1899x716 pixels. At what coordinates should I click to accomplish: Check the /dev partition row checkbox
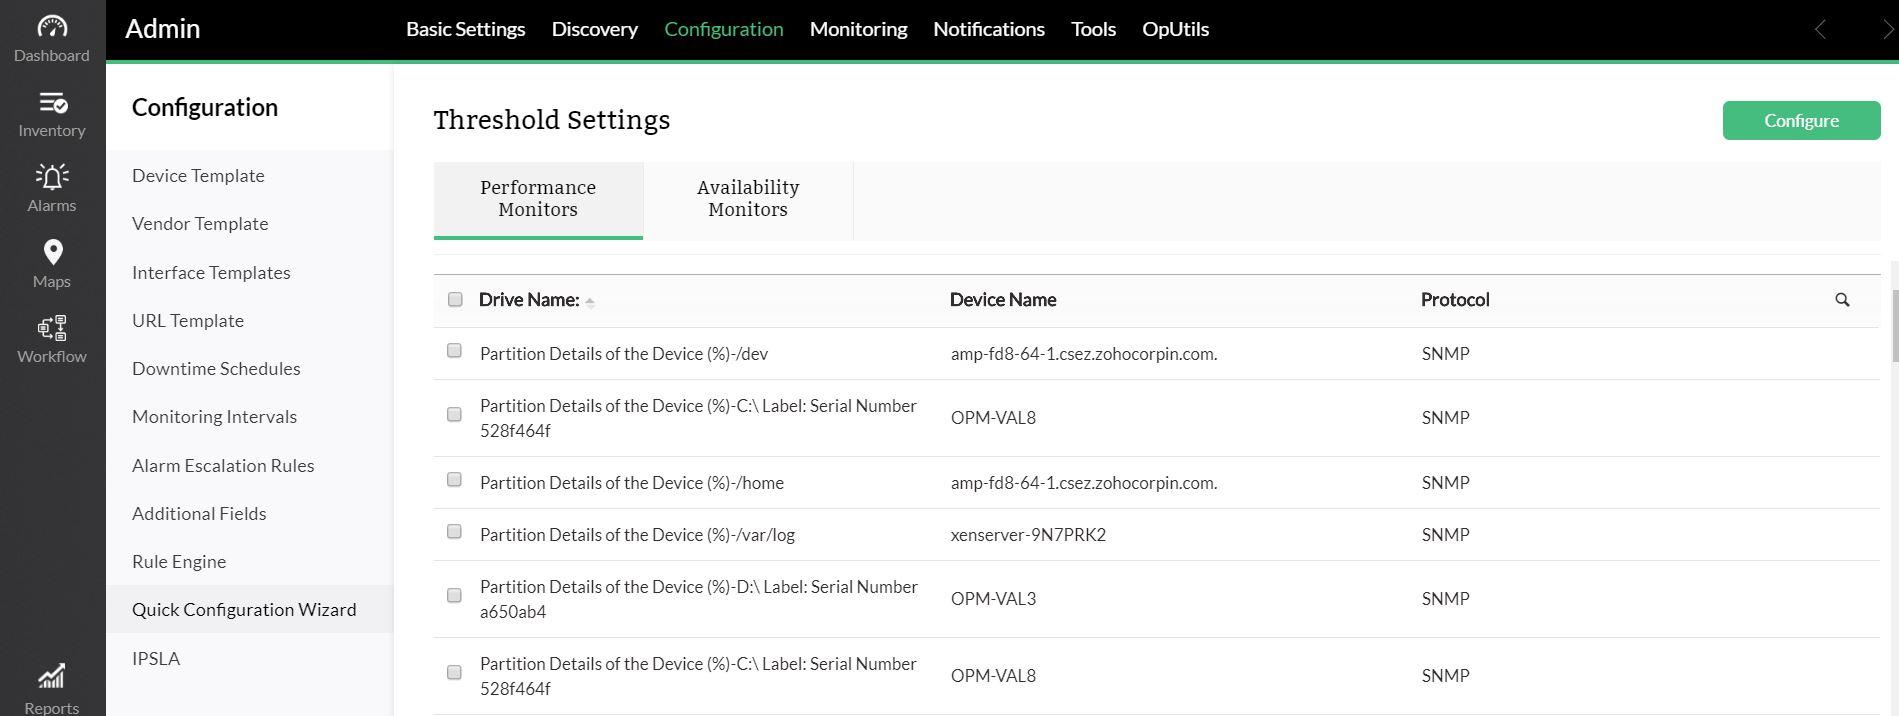454,351
